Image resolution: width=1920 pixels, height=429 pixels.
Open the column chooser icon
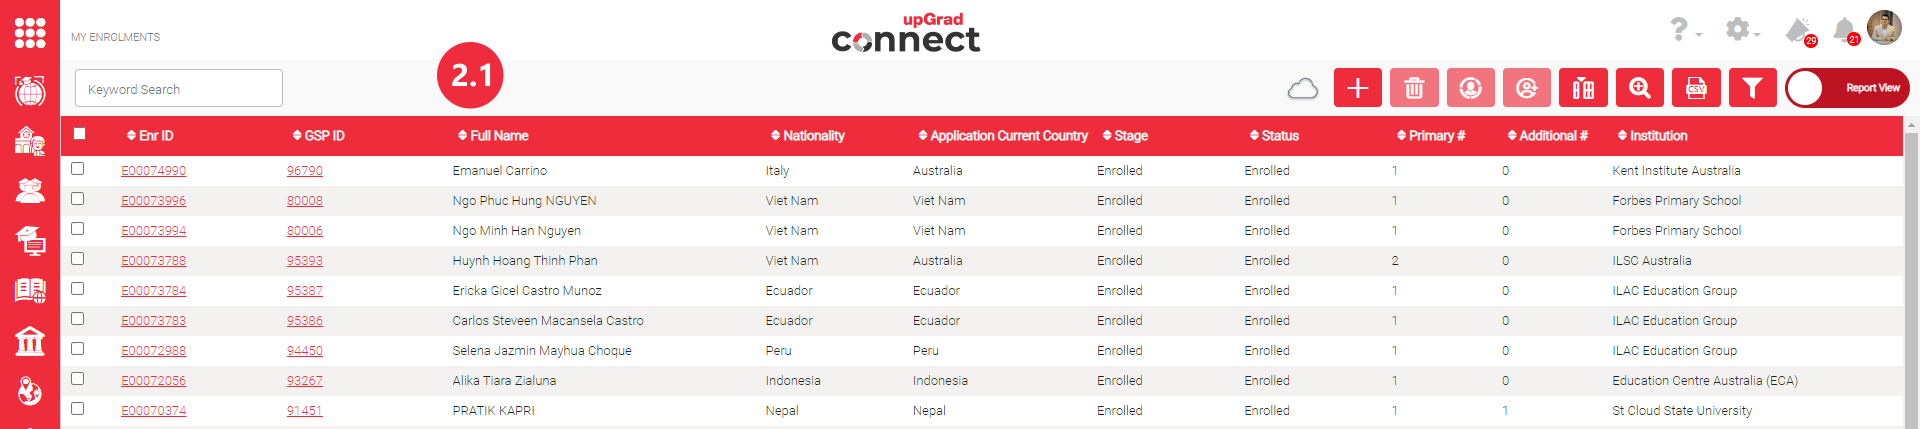[x=1583, y=88]
